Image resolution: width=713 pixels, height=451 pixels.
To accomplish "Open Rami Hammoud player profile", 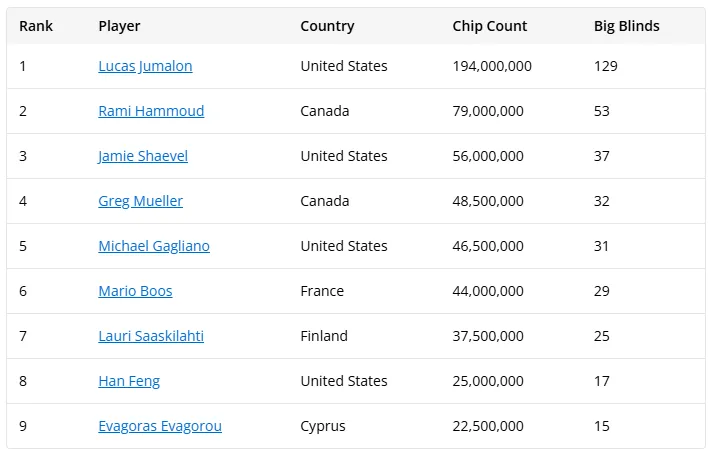I will point(151,111).
